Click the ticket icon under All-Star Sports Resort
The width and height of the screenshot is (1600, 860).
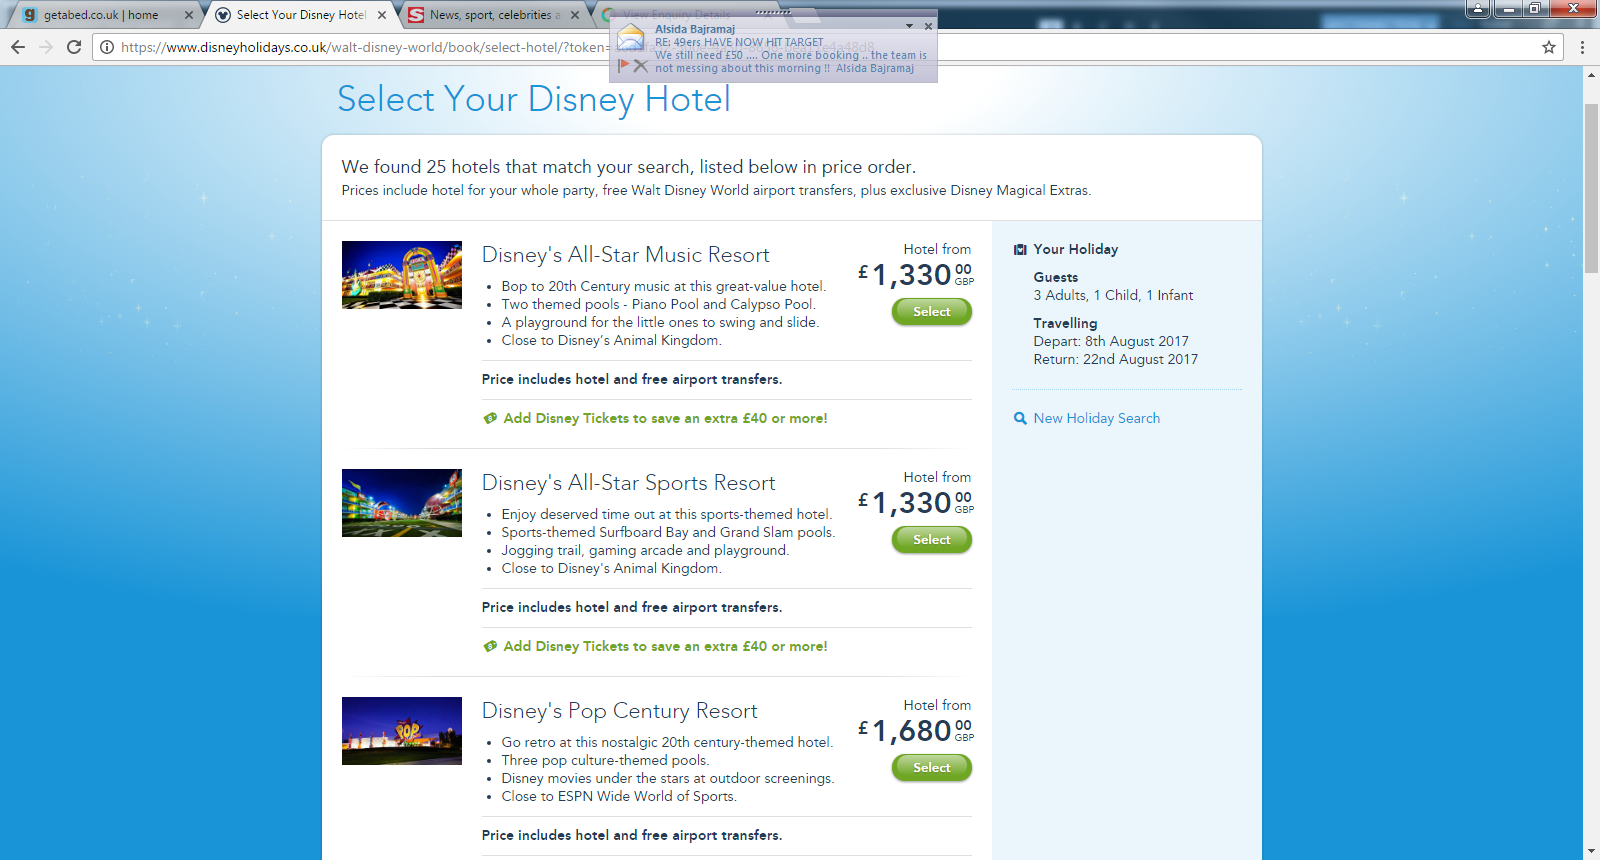pos(490,646)
